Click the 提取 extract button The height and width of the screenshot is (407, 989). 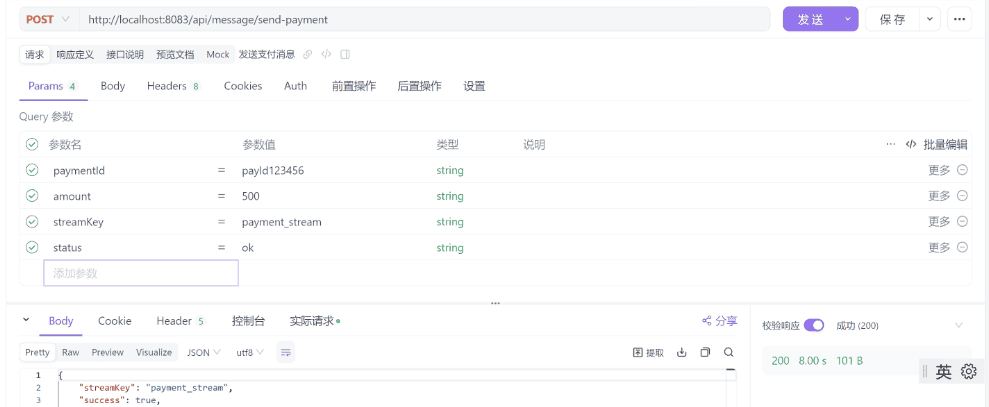(x=648, y=353)
